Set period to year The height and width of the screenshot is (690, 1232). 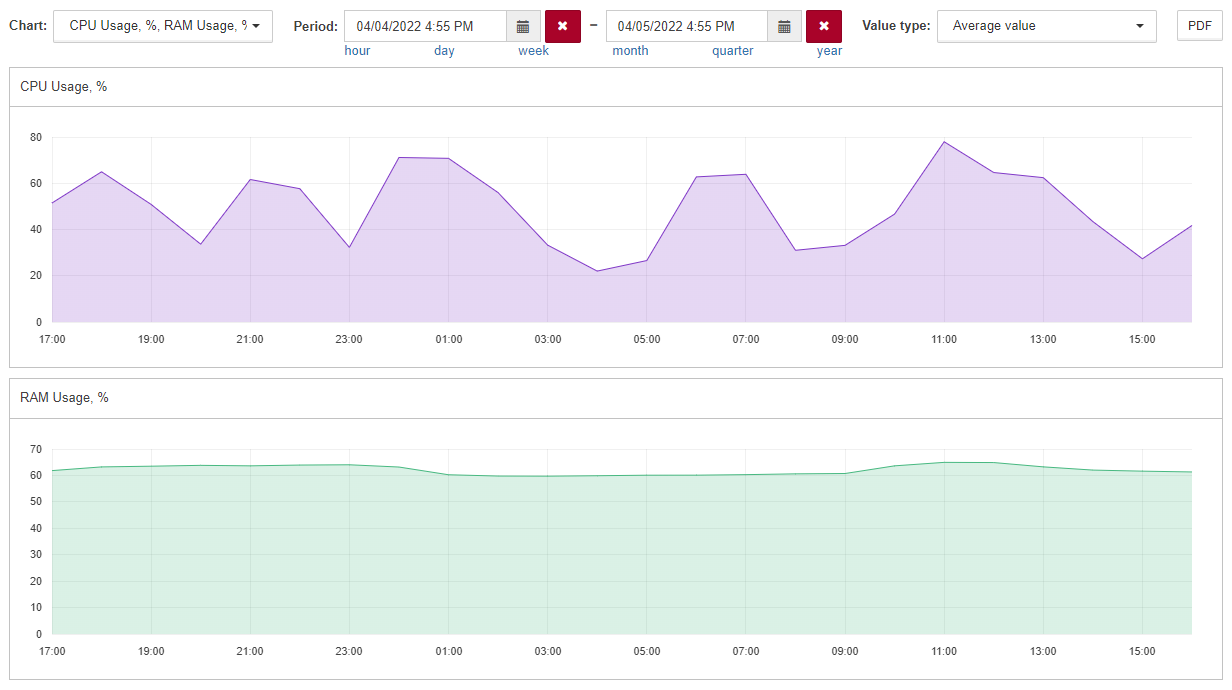[x=829, y=51]
